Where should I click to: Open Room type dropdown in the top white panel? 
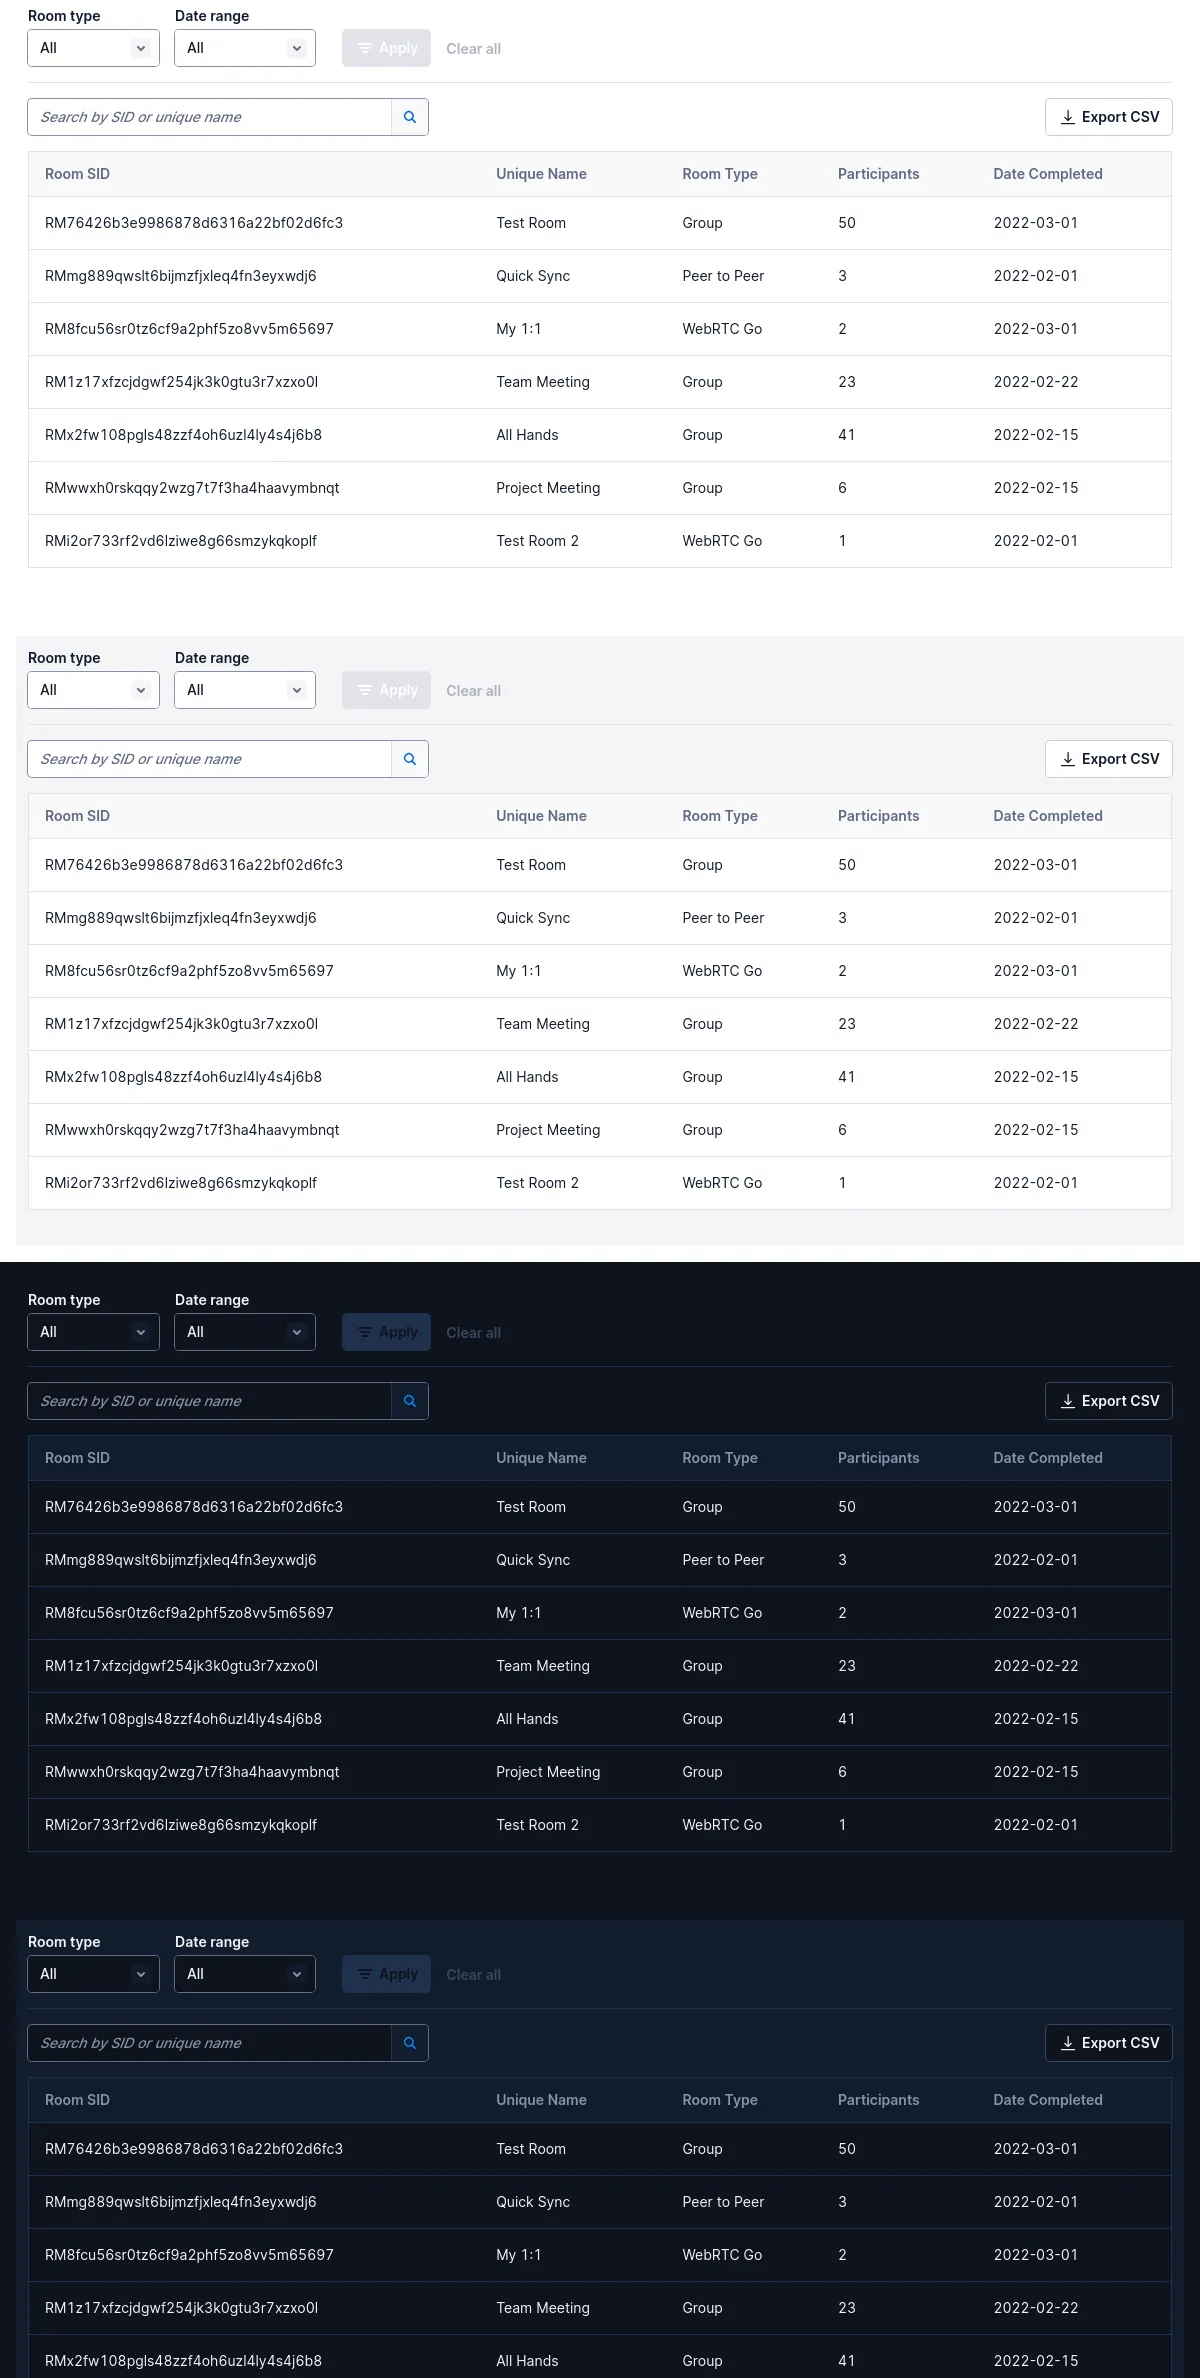coord(93,48)
